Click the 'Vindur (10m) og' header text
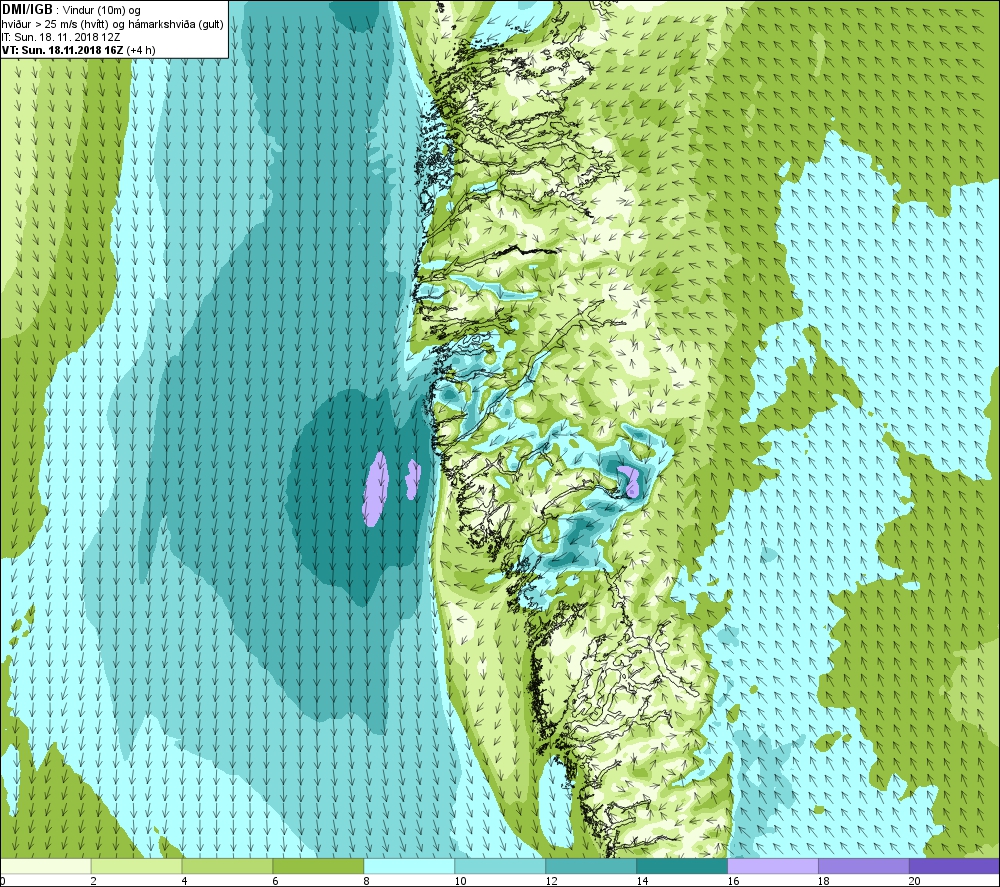Image resolution: width=1000 pixels, height=887 pixels. (x=102, y=11)
